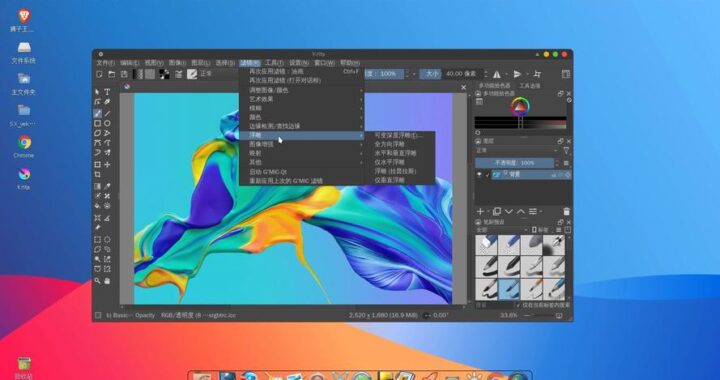
Task: Select the Text tool in toolbox
Action: pos(107,92)
